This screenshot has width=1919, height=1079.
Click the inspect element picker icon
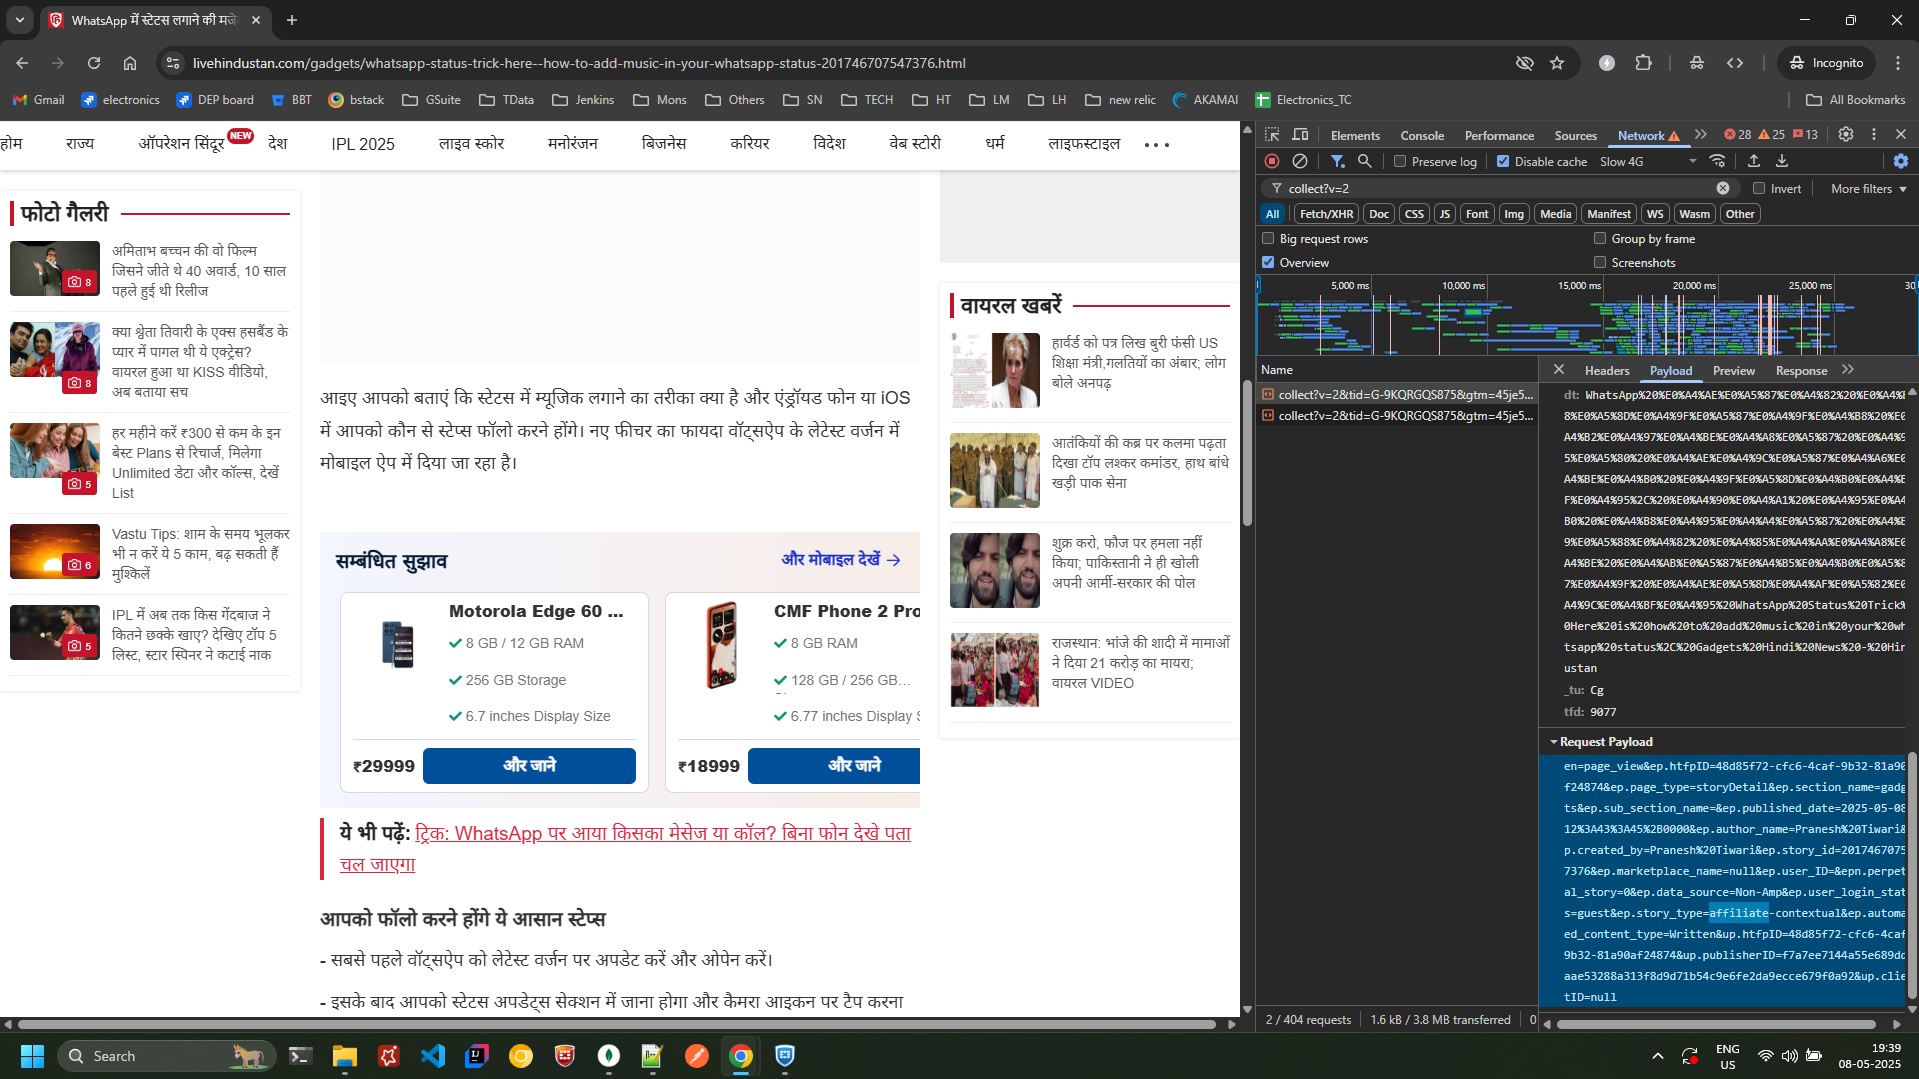1272,135
